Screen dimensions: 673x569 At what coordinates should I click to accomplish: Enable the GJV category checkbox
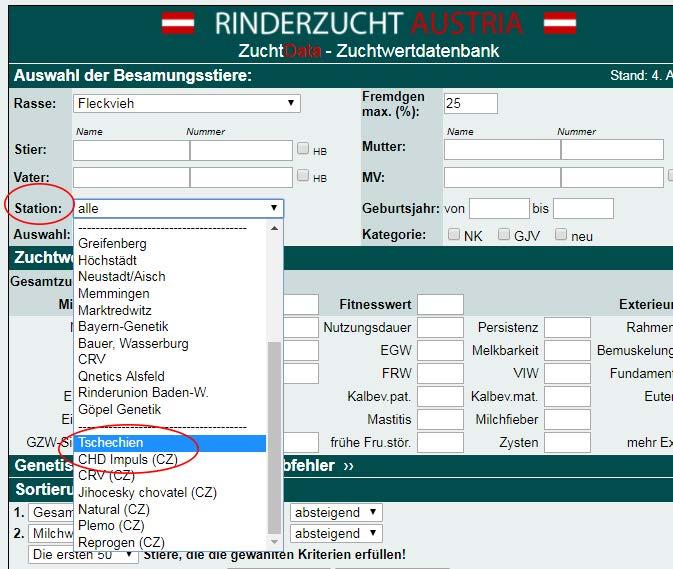(x=504, y=234)
